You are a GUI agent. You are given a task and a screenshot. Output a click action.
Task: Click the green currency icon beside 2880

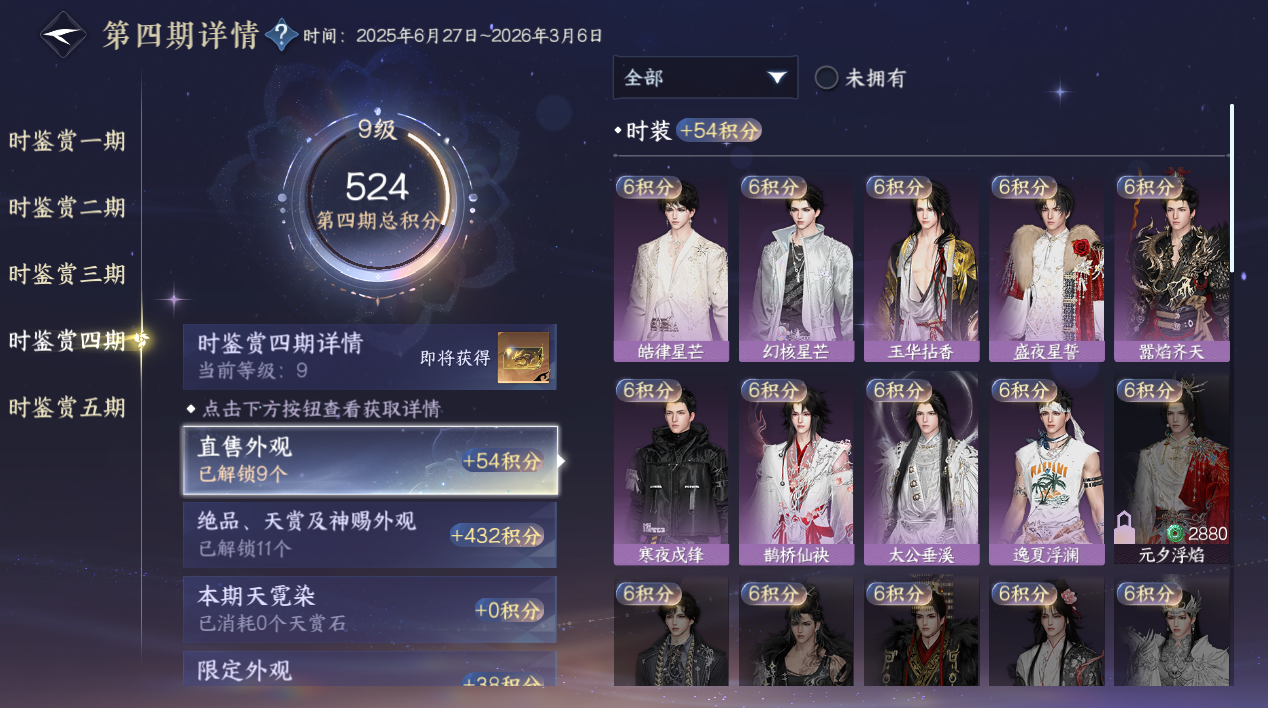tap(1174, 534)
